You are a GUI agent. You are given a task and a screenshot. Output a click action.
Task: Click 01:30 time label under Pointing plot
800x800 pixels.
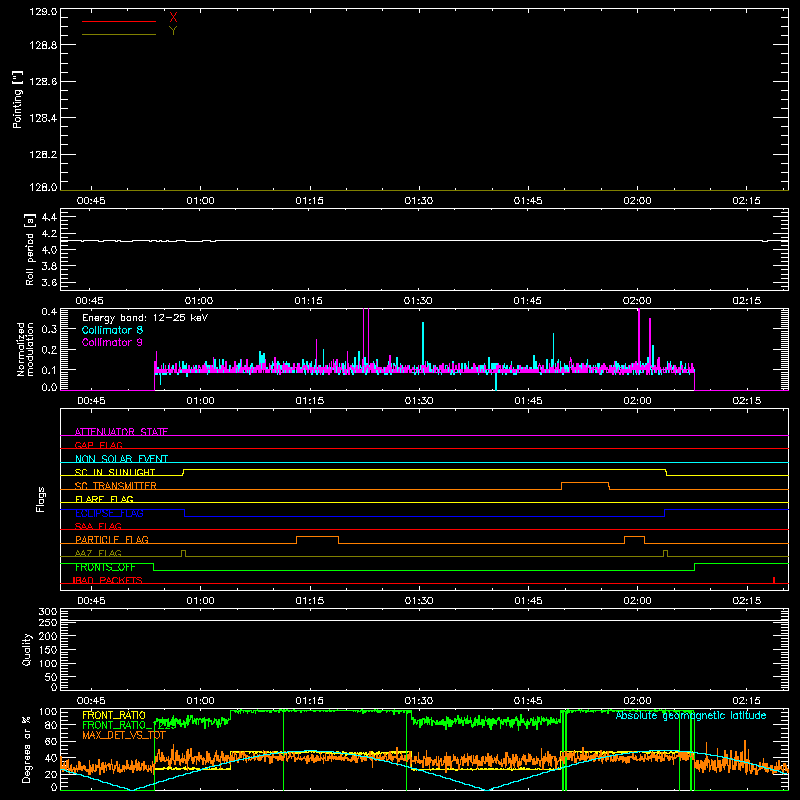tap(419, 201)
